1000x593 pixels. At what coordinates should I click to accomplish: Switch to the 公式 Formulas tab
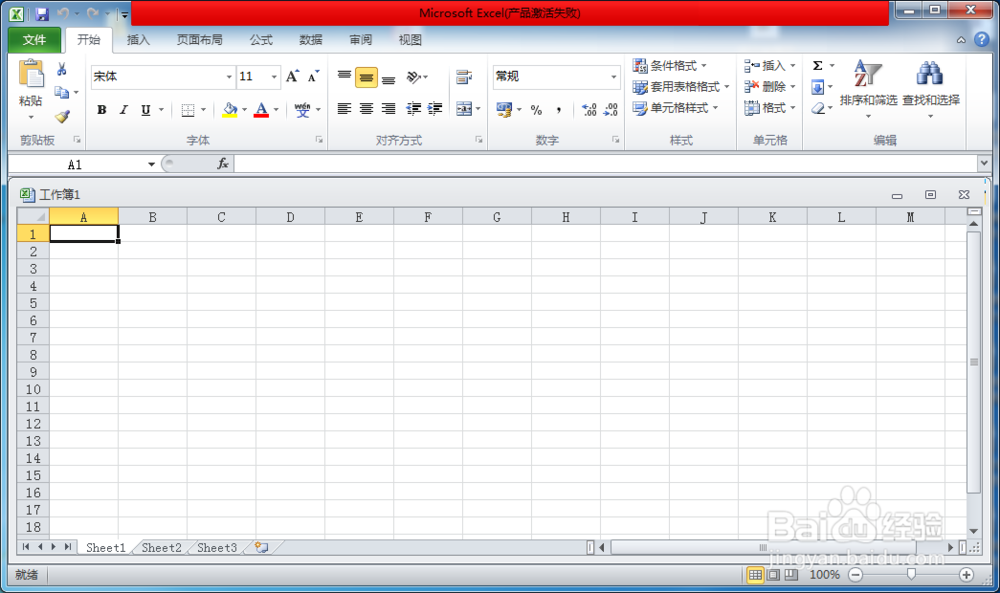261,40
